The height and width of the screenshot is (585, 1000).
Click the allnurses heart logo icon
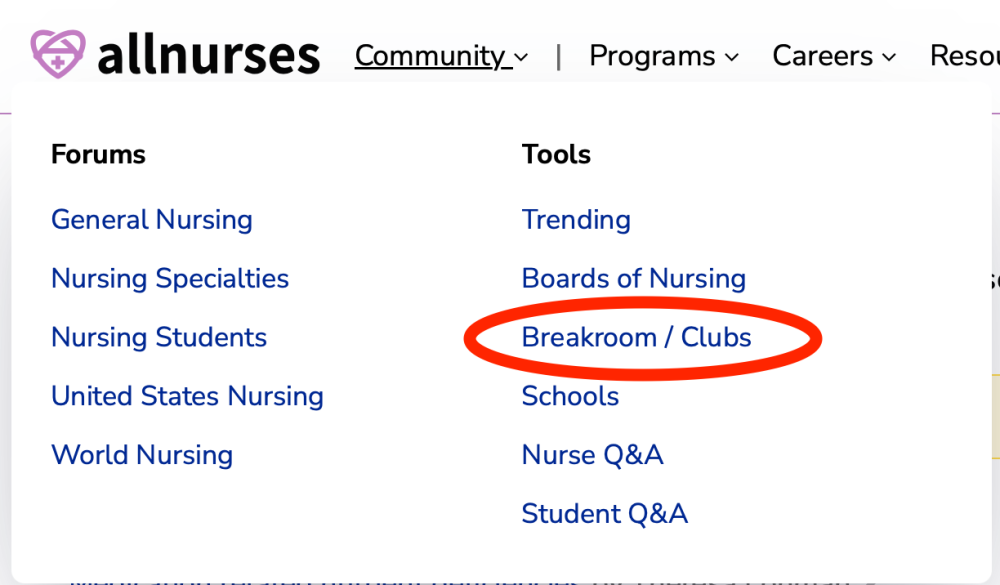(58, 54)
